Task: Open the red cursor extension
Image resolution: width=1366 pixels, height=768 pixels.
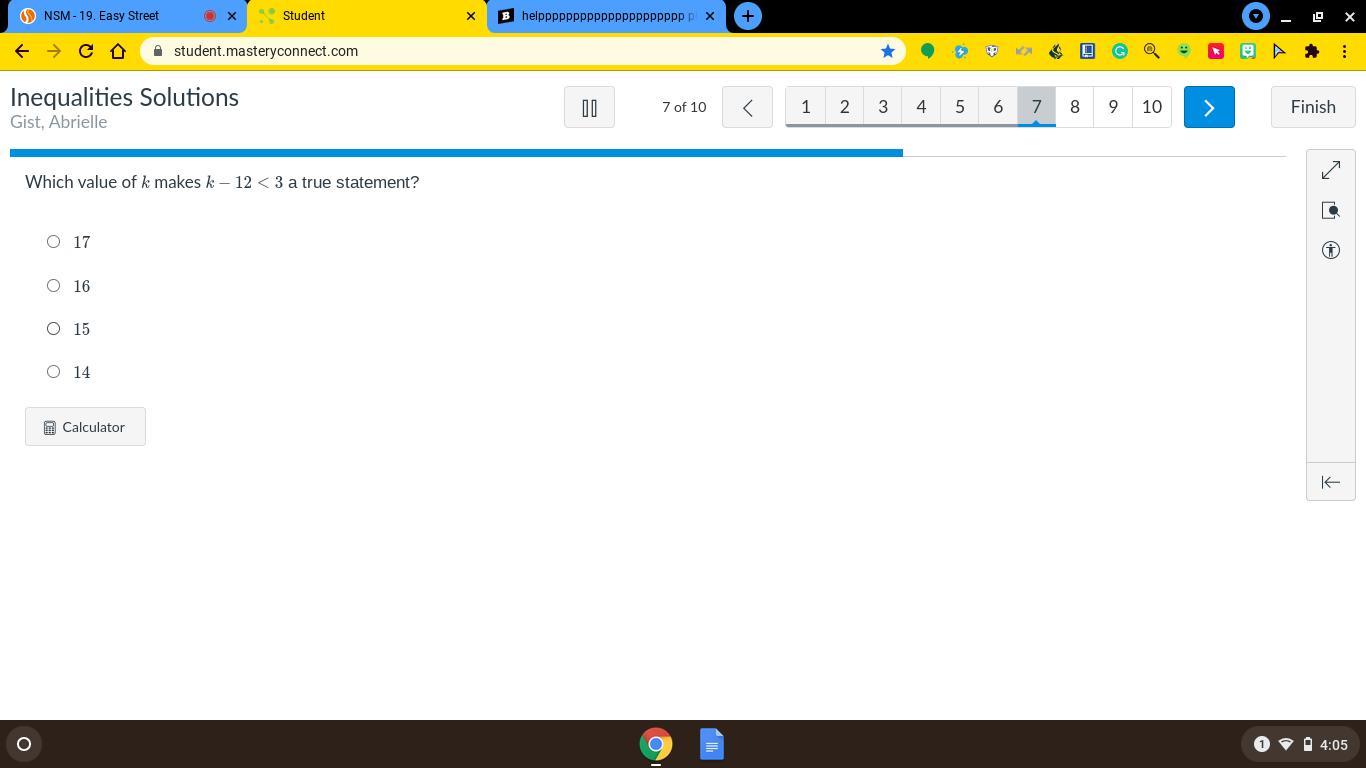Action: pos(1216,51)
